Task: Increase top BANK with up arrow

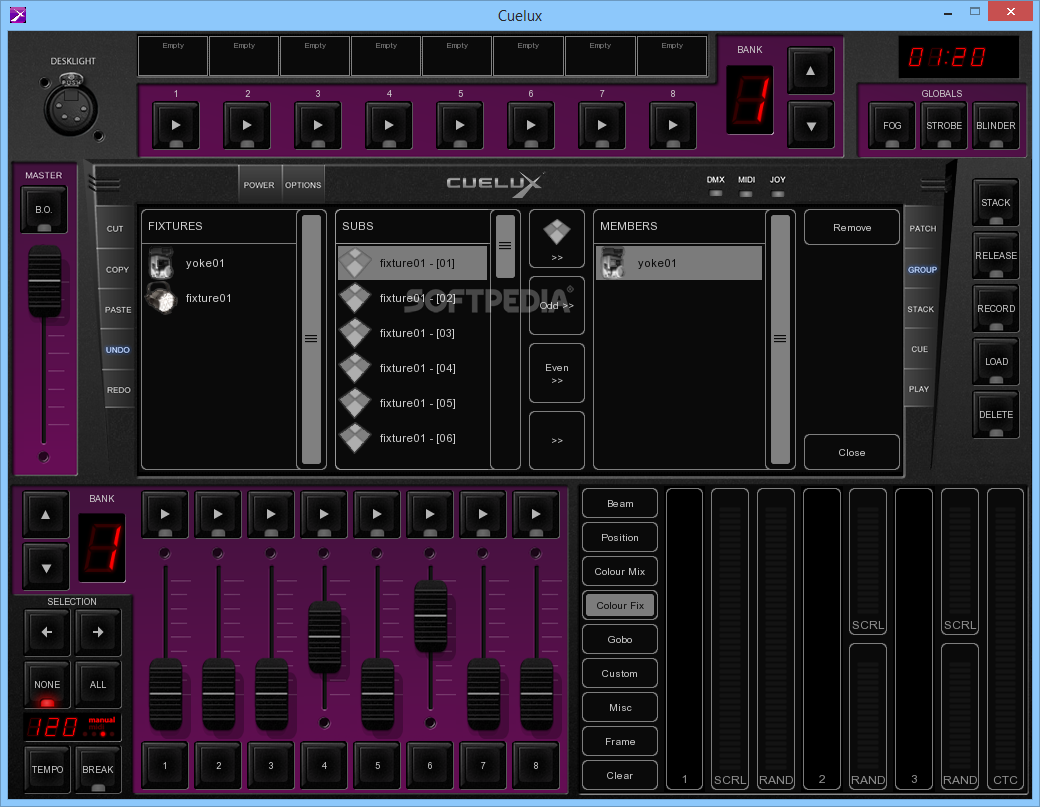Action: (x=811, y=71)
